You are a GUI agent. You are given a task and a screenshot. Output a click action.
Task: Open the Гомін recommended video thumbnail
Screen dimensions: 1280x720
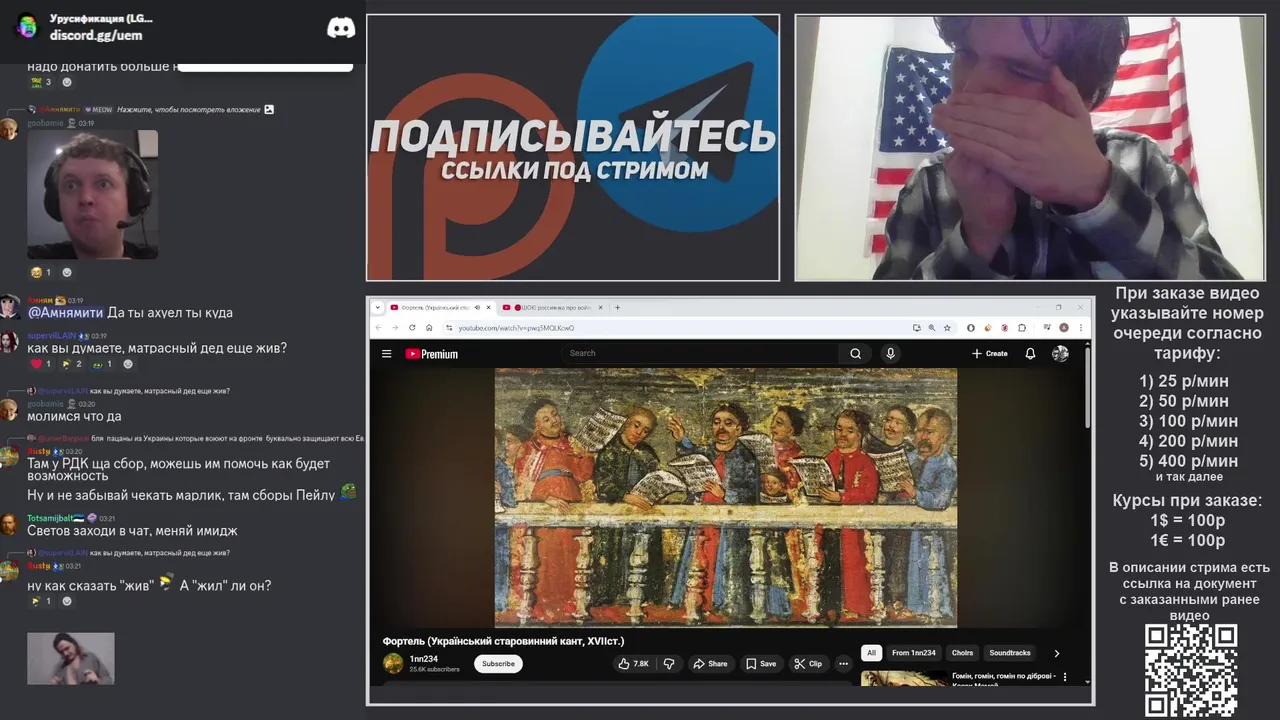point(904,678)
